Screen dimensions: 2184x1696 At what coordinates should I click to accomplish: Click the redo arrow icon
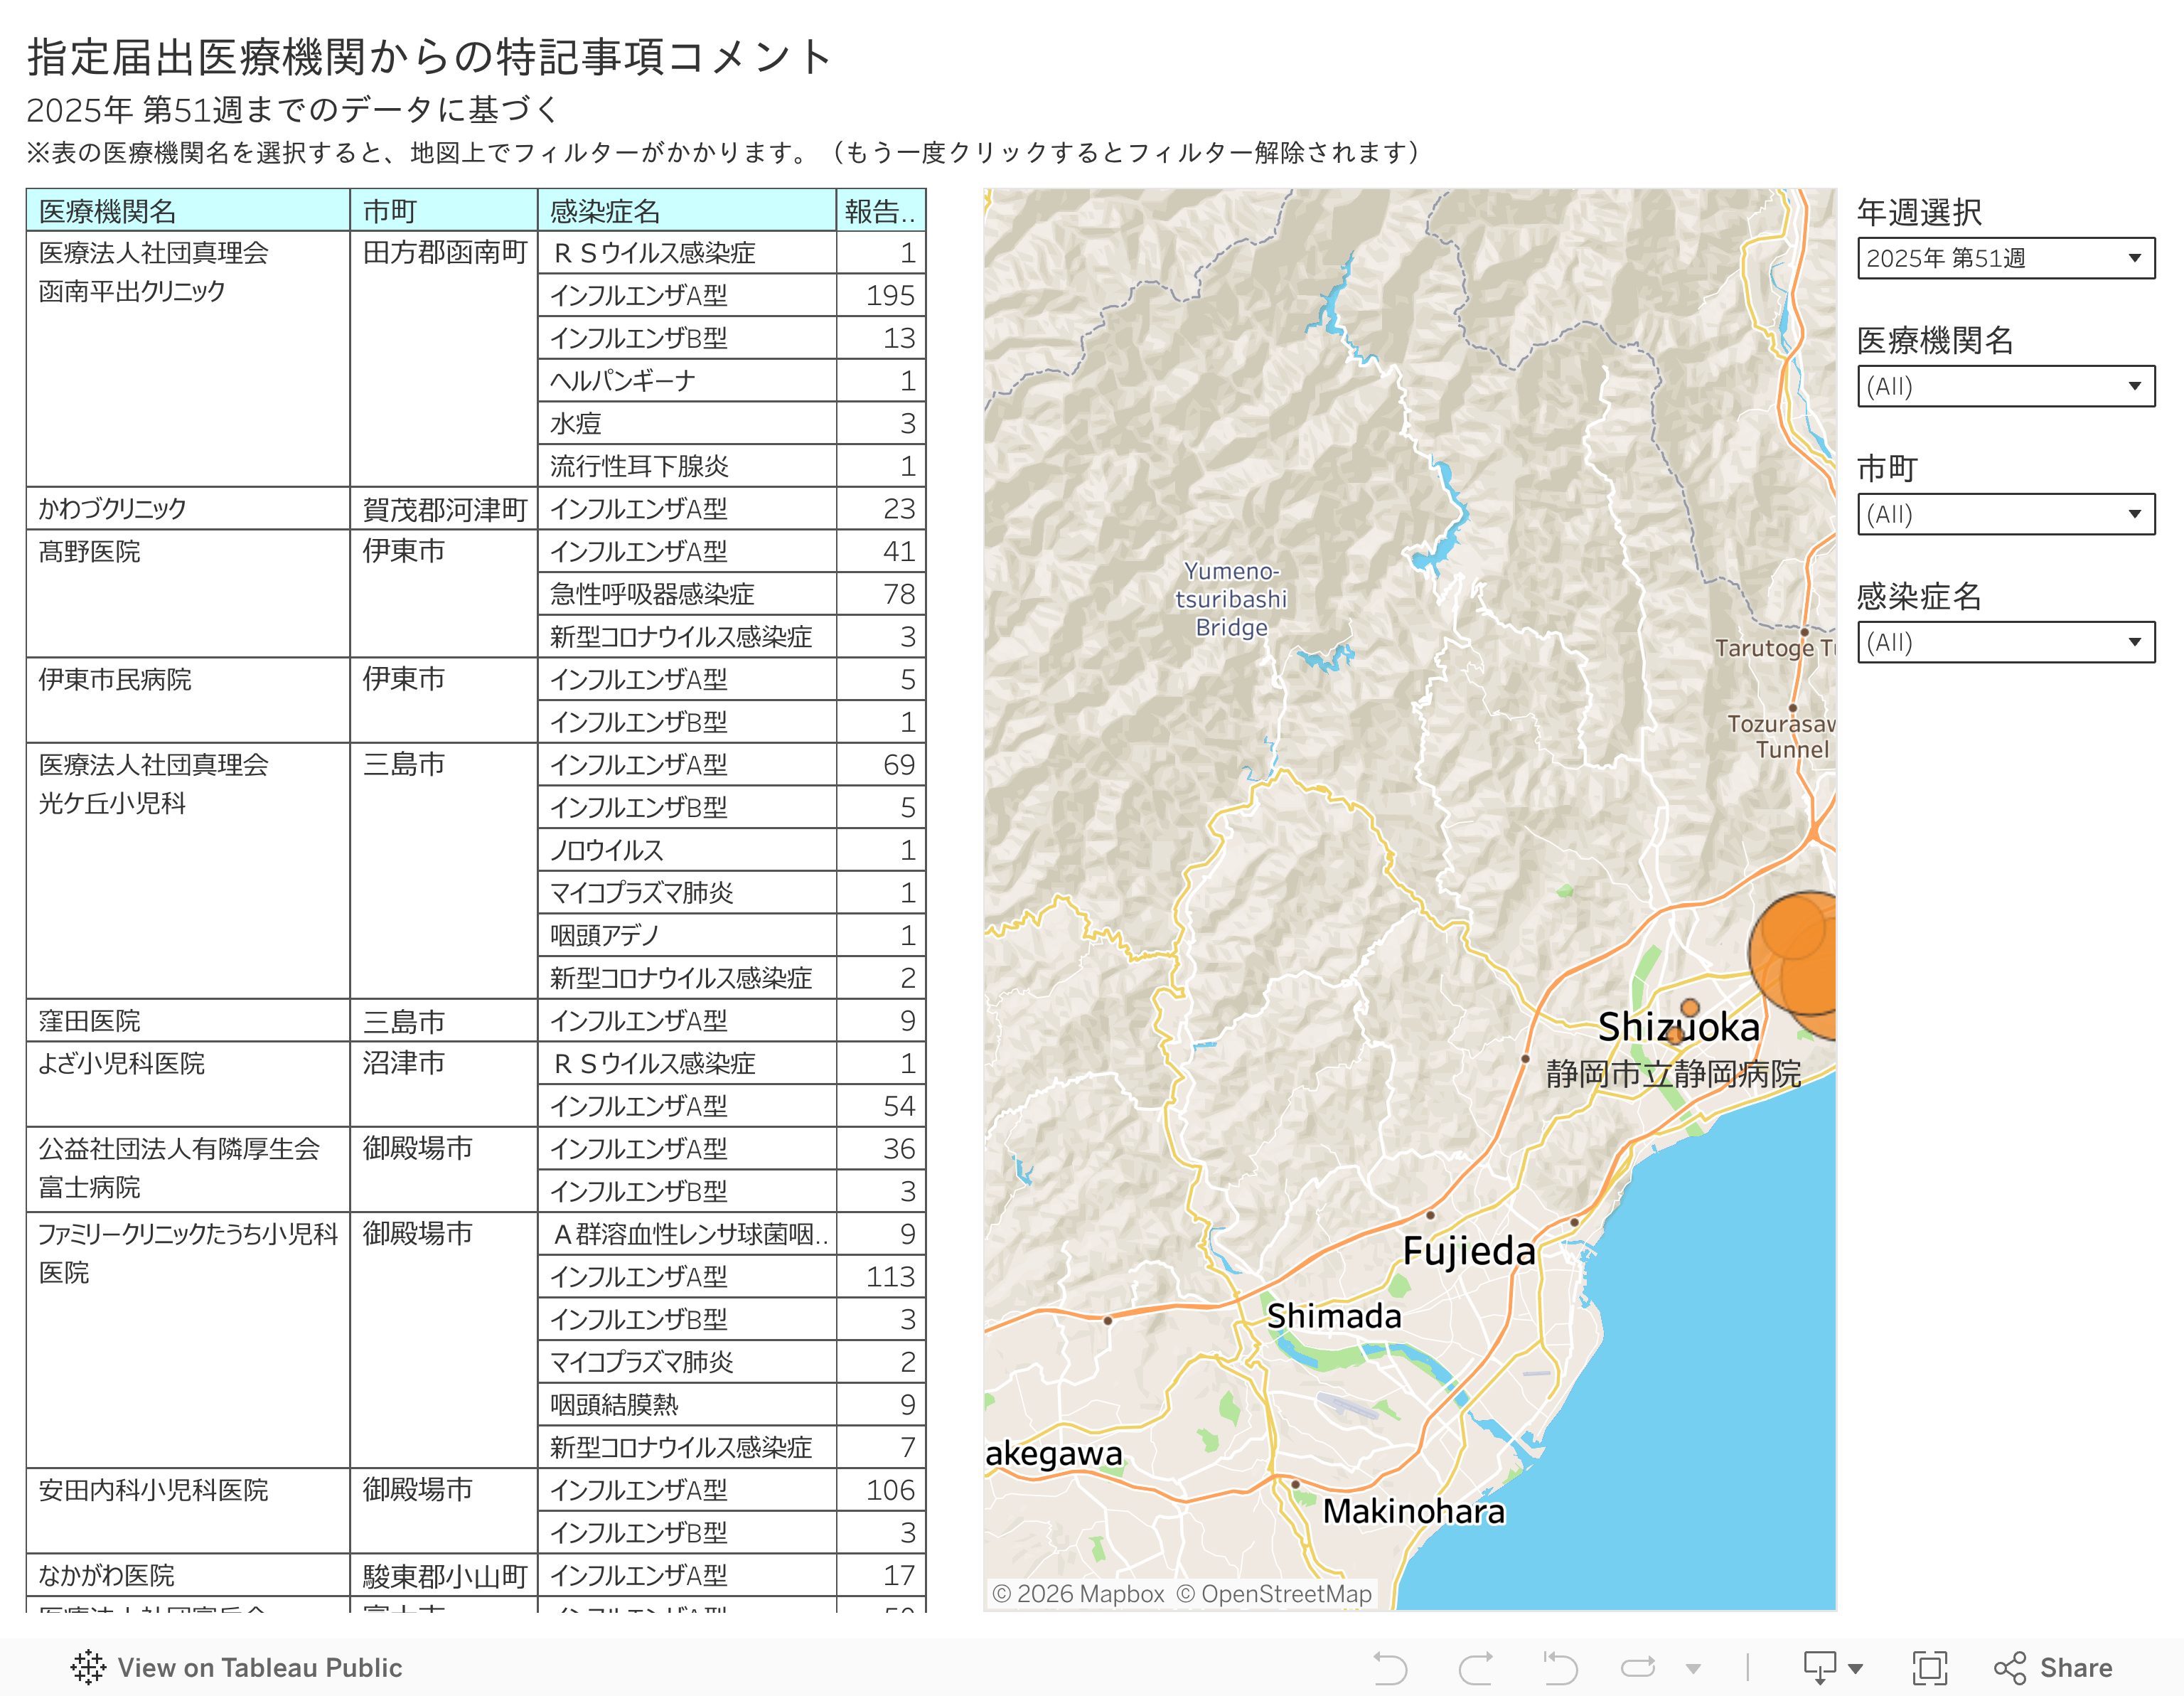click(1476, 1668)
